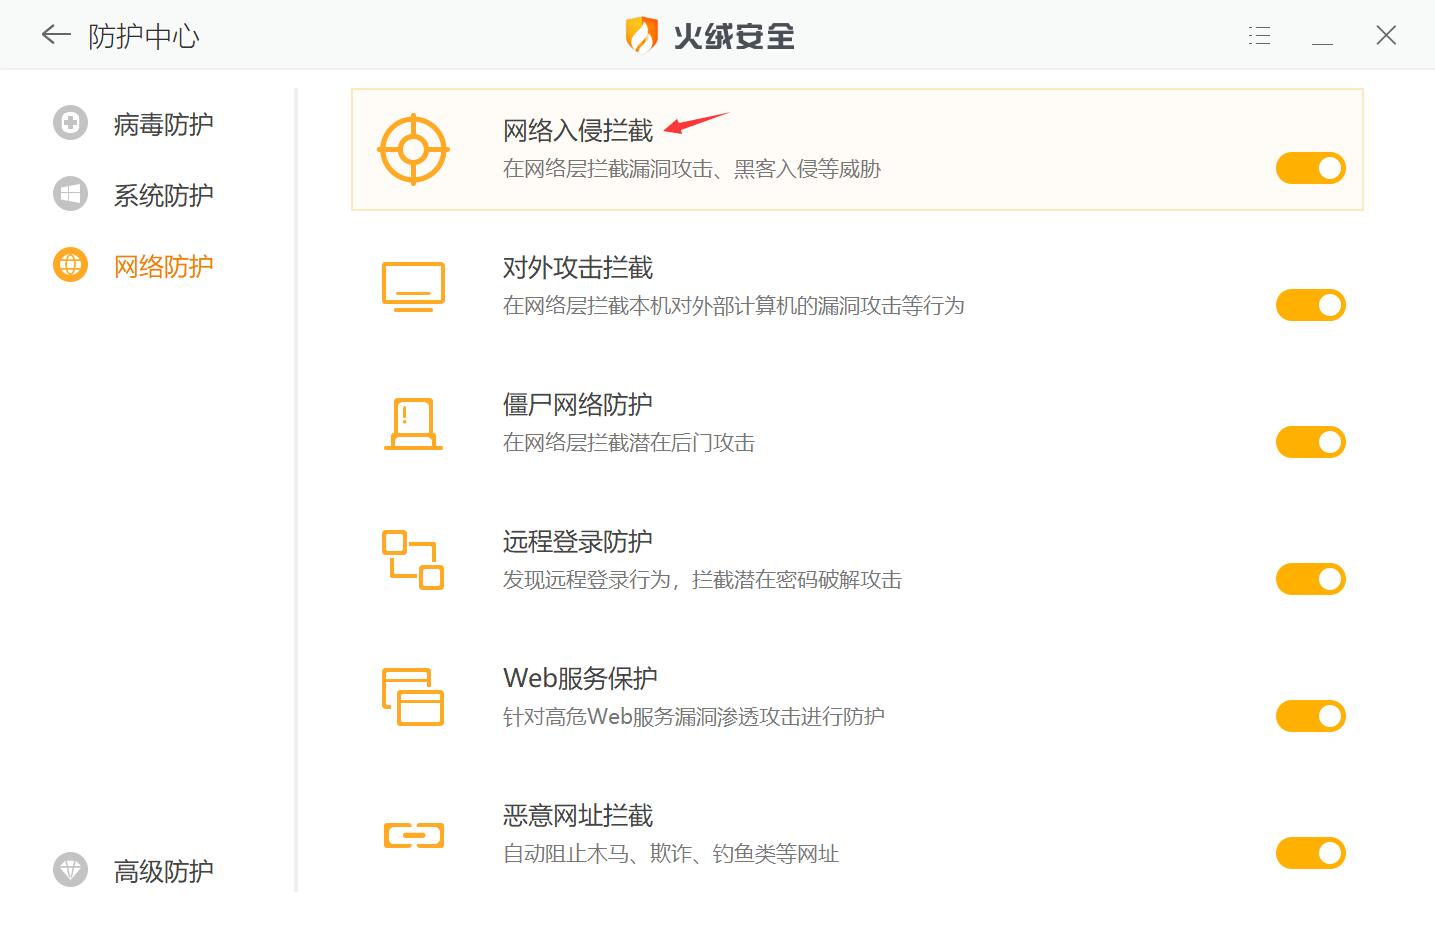This screenshot has height=945, width=1435.
Task: Click the 远程登录防护 connected squares icon
Action: point(413,560)
